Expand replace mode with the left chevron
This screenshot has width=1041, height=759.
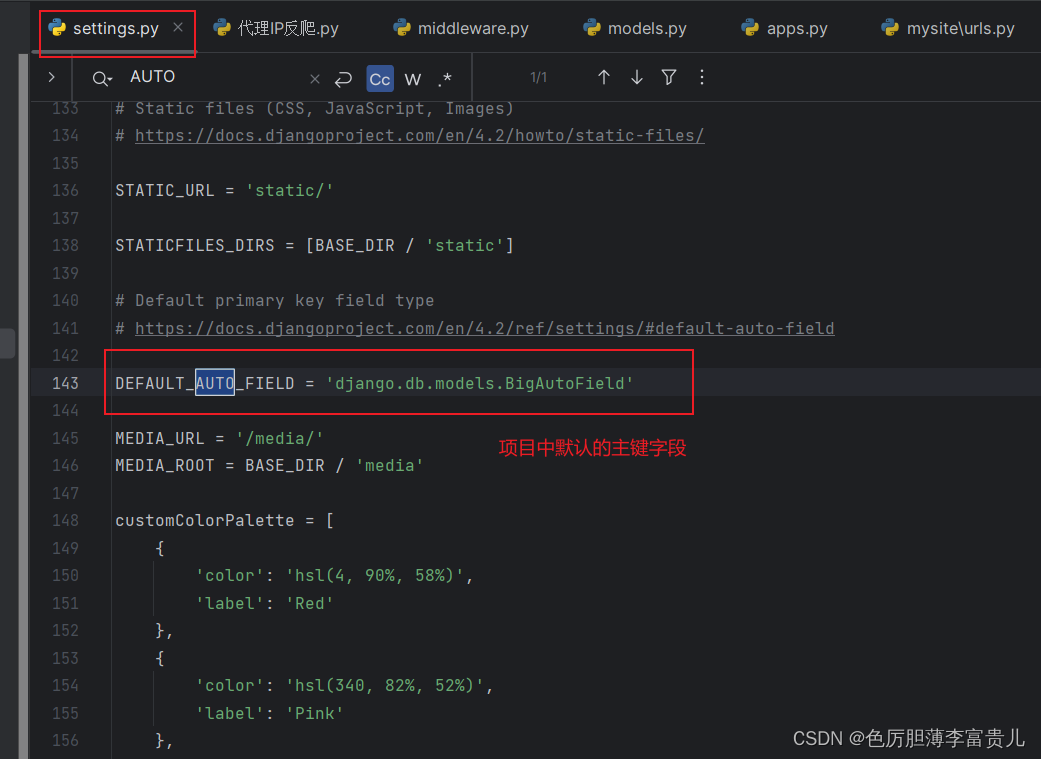[50, 77]
